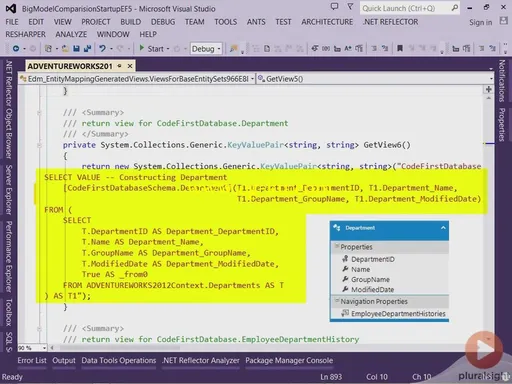Open the Toolbox side panel tab

tap(9, 313)
